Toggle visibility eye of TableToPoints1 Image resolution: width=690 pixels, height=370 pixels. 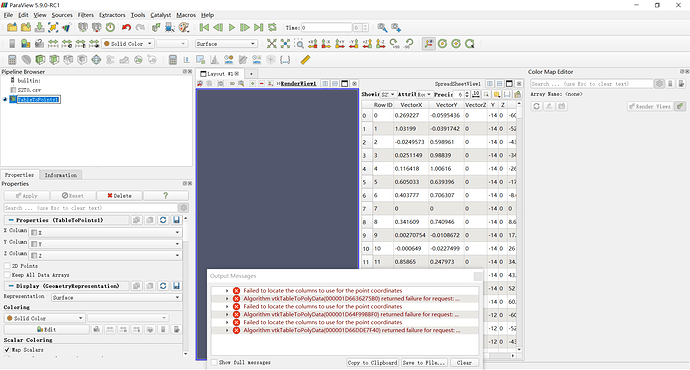click(x=5, y=99)
